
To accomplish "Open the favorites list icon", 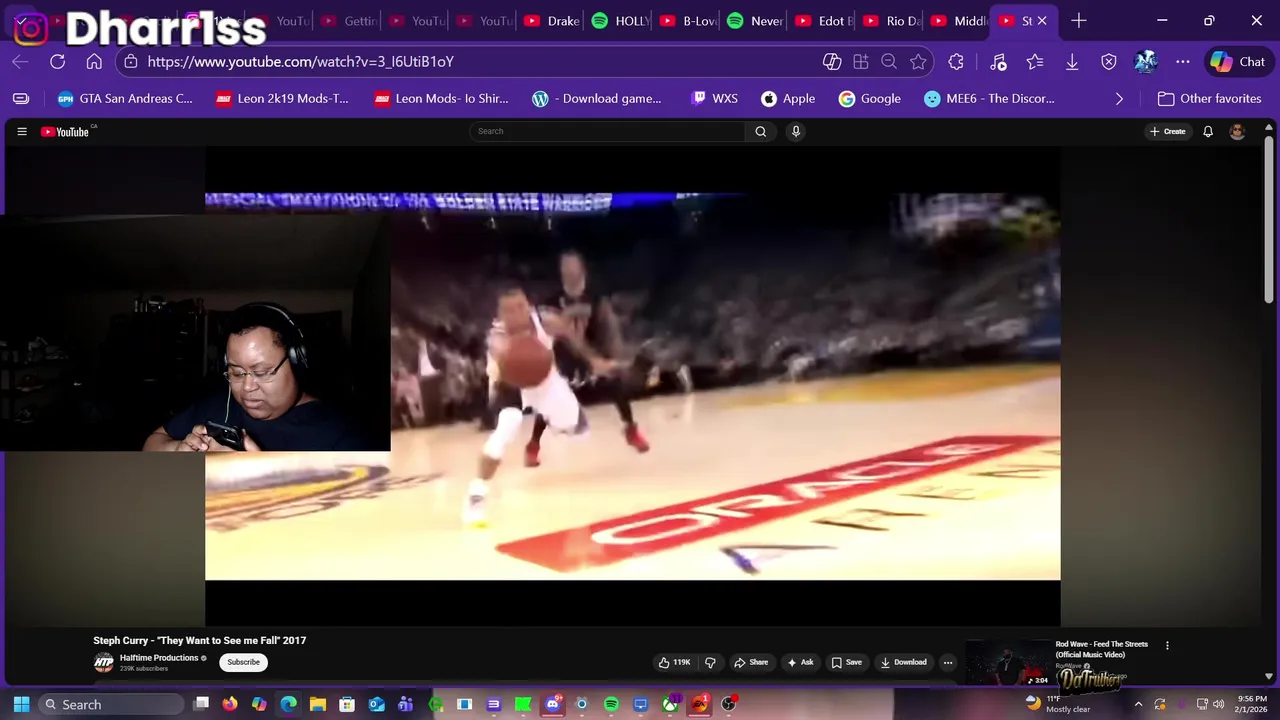I will 1035,62.
